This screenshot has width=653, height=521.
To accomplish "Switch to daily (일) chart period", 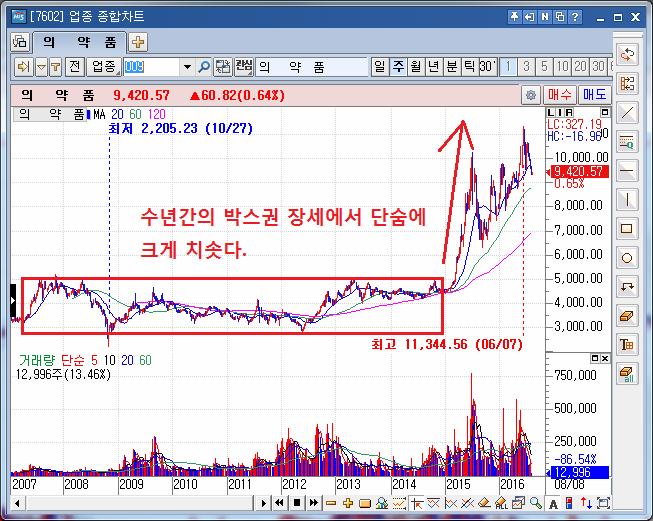I will 380,67.
